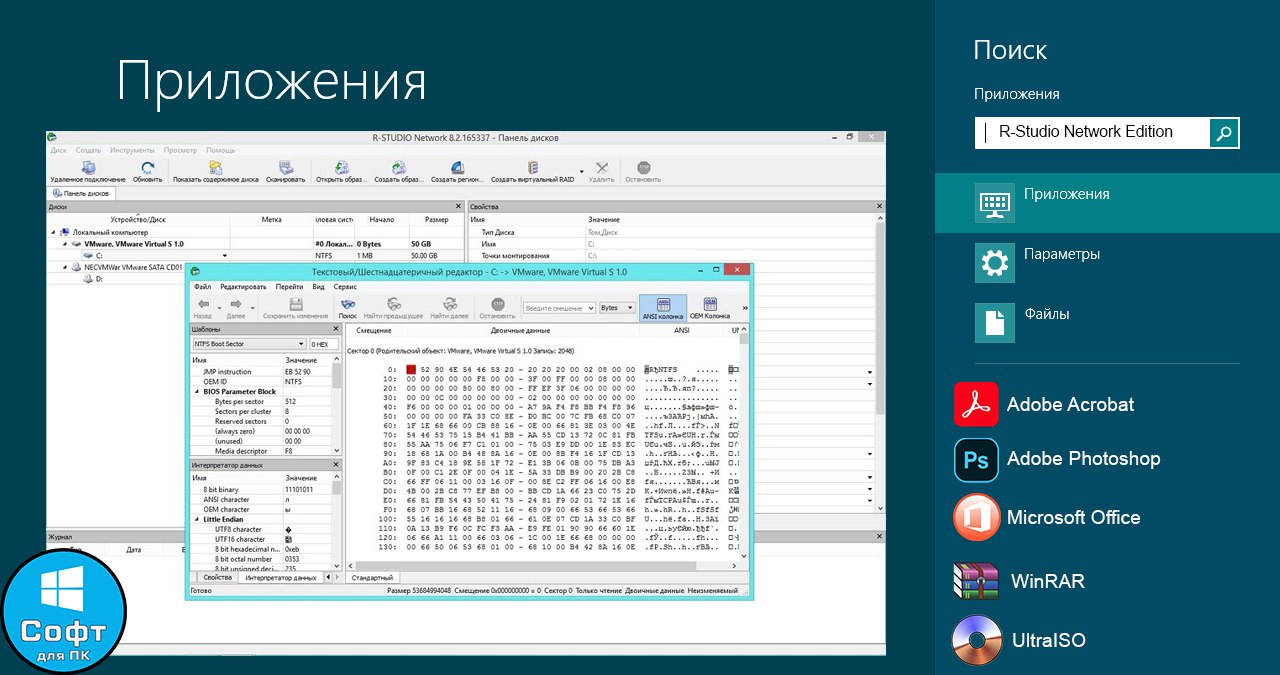Open the Сервис menu

coord(345,286)
